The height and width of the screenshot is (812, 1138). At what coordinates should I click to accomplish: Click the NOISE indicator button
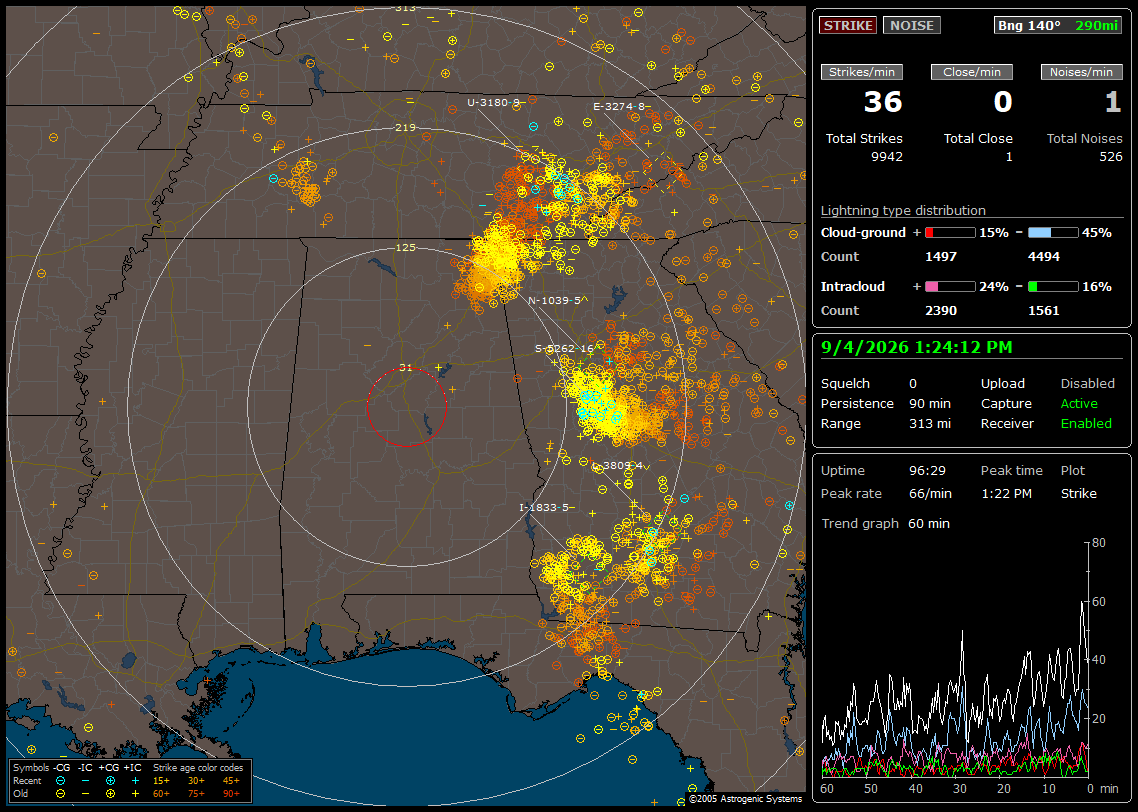click(x=912, y=25)
